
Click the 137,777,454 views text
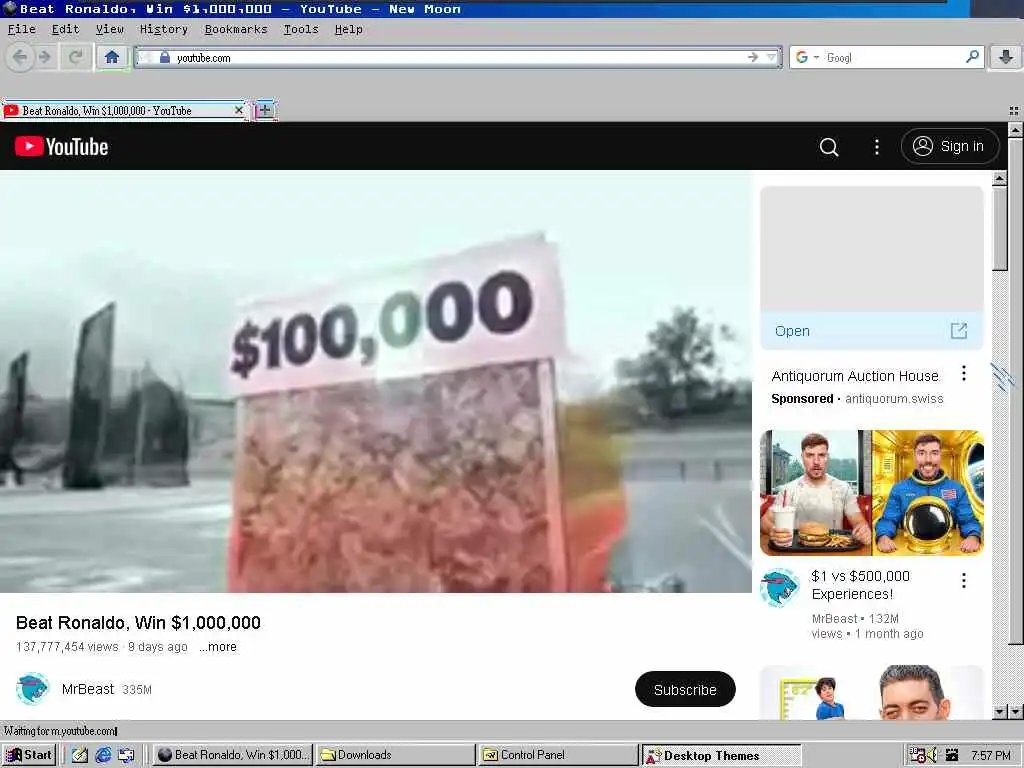(x=67, y=647)
